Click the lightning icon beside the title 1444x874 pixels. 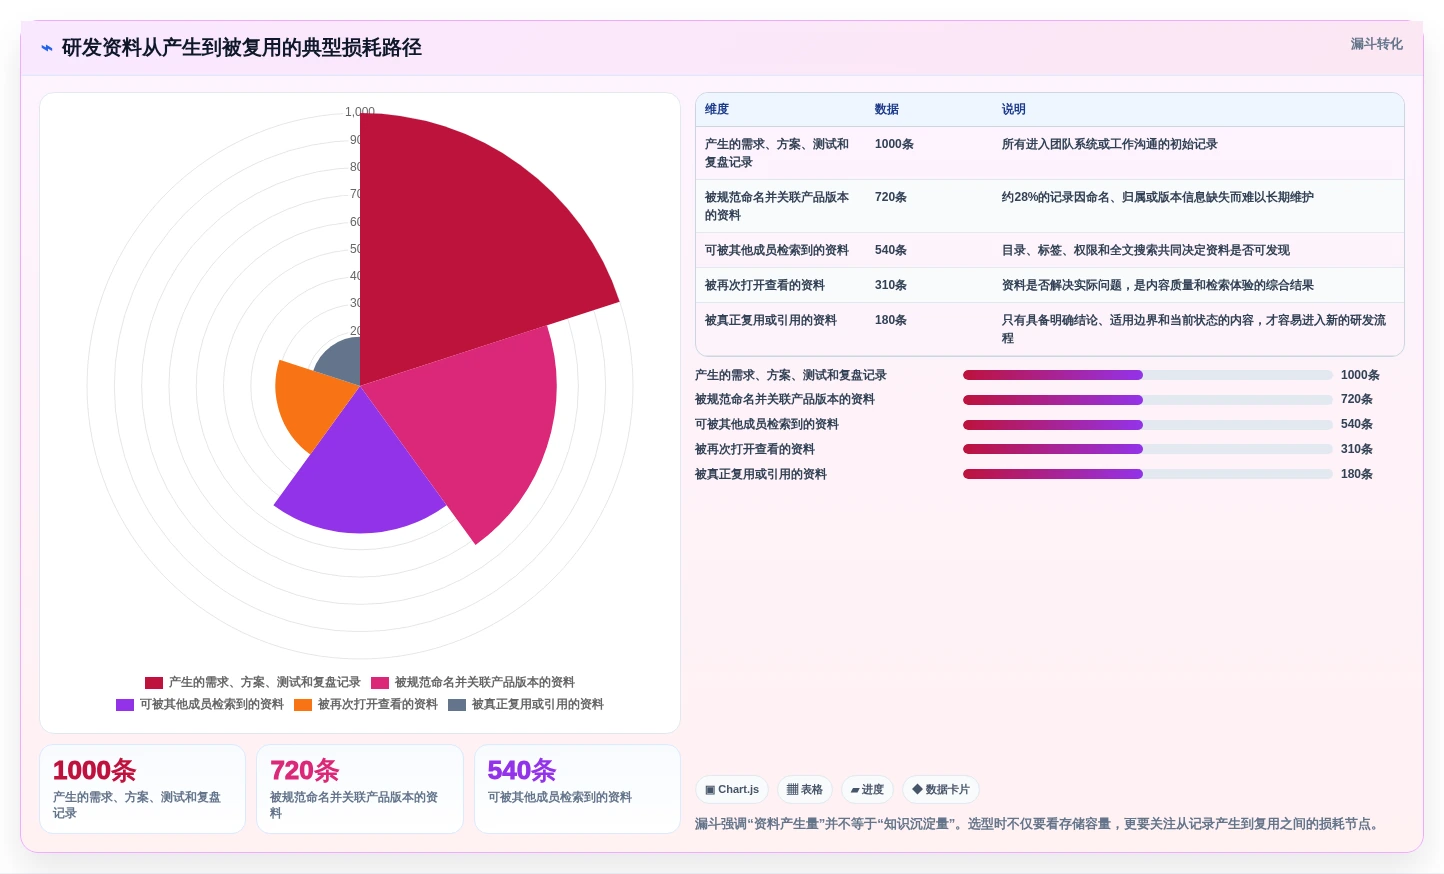coord(46,48)
